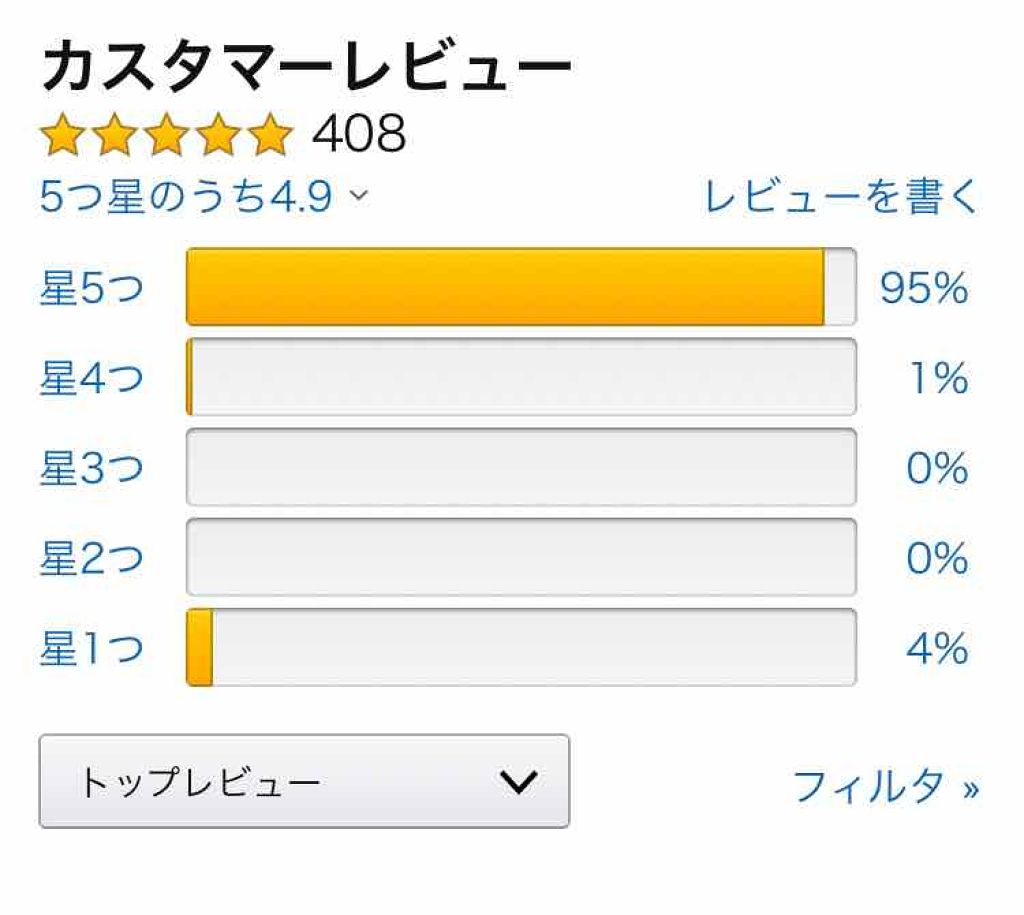The image size is (1024, 915).
Task: Click the 408 review count
Action: tap(359, 134)
